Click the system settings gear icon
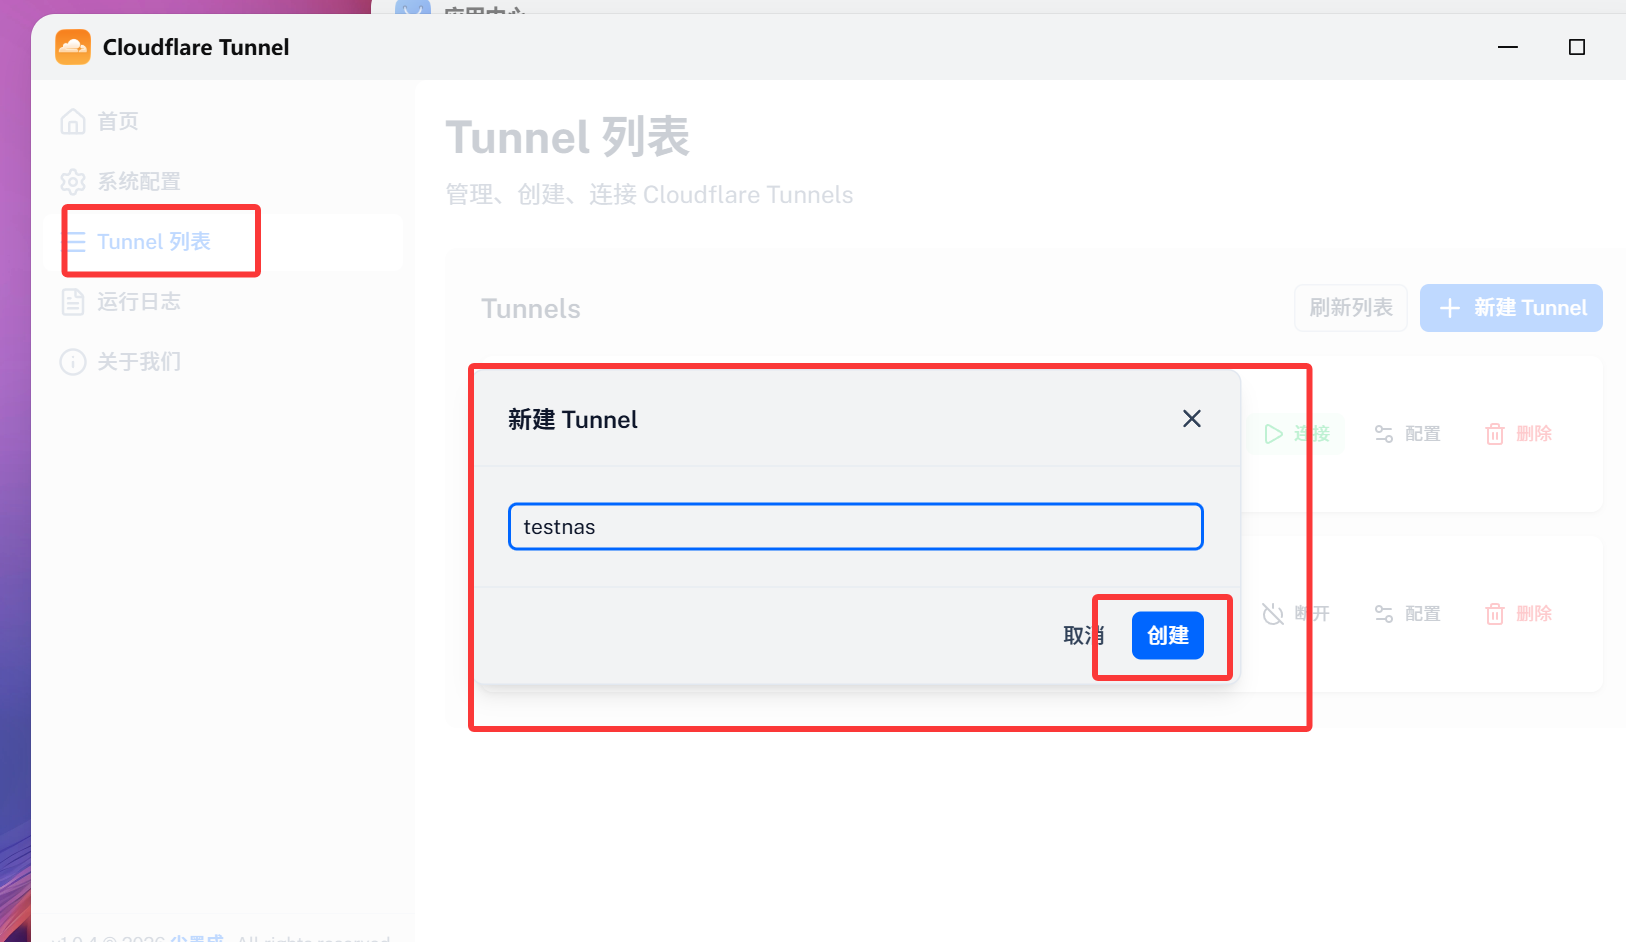Viewport: 1626px width, 942px height. tap(73, 182)
